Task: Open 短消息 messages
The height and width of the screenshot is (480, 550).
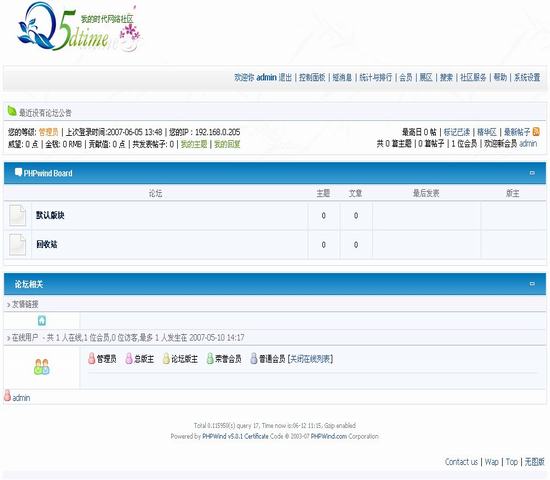Action: [342, 77]
